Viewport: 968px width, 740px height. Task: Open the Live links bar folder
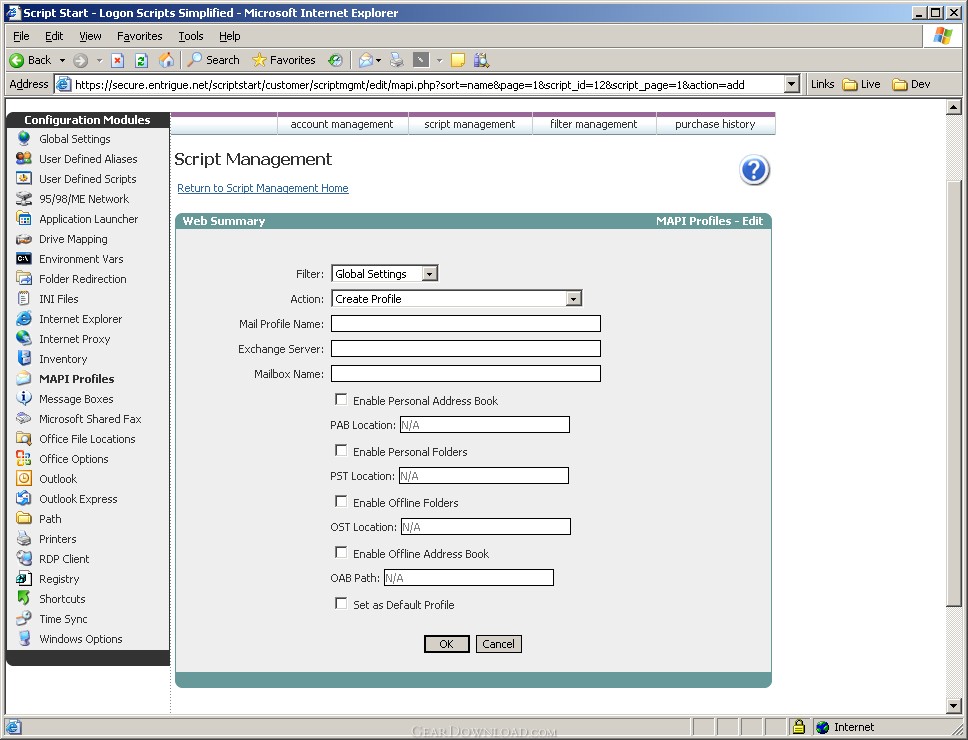point(862,84)
